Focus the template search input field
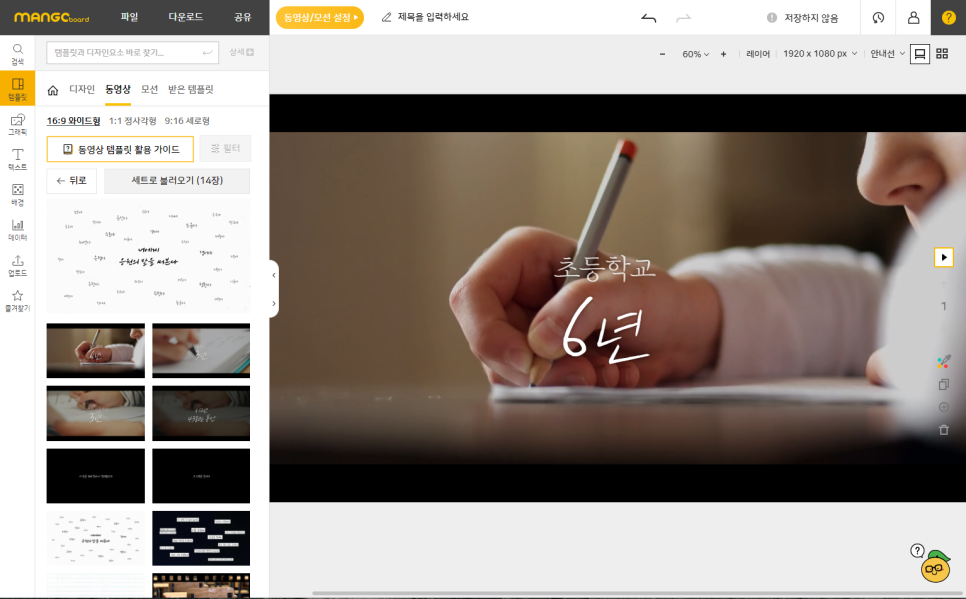 pyautogui.click(x=132, y=52)
